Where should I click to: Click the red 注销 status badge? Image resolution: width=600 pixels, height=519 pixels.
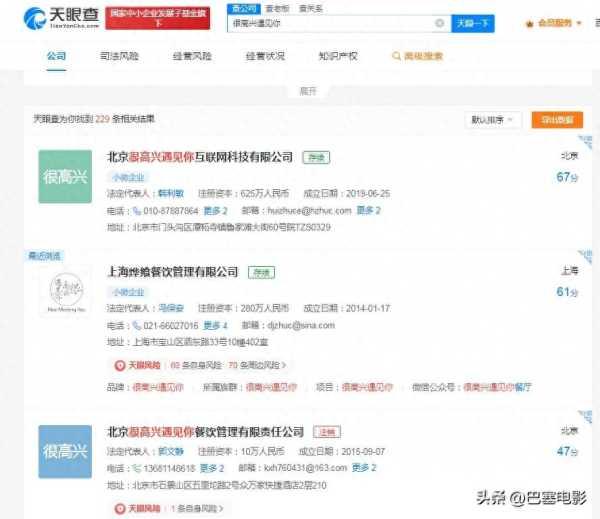[x=327, y=432]
